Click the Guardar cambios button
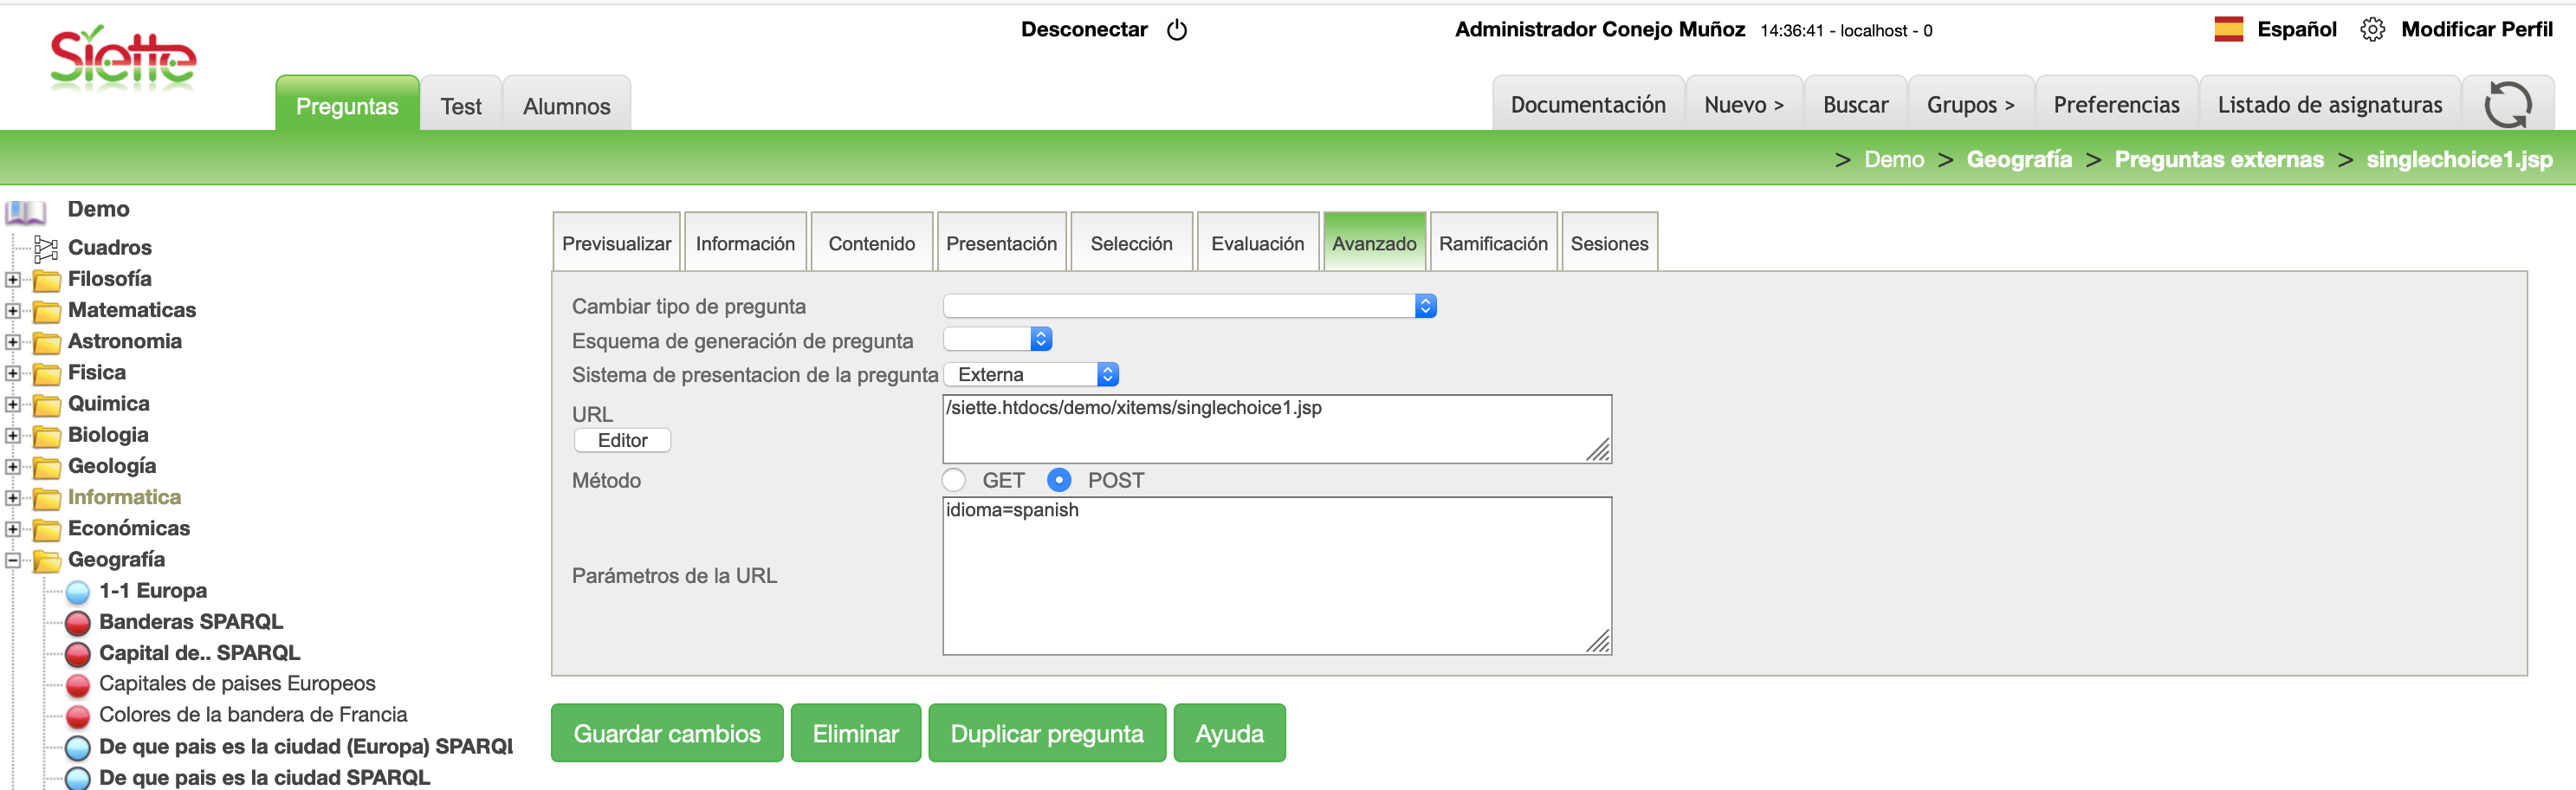Viewport: 2576px width, 790px height. (667, 733)
